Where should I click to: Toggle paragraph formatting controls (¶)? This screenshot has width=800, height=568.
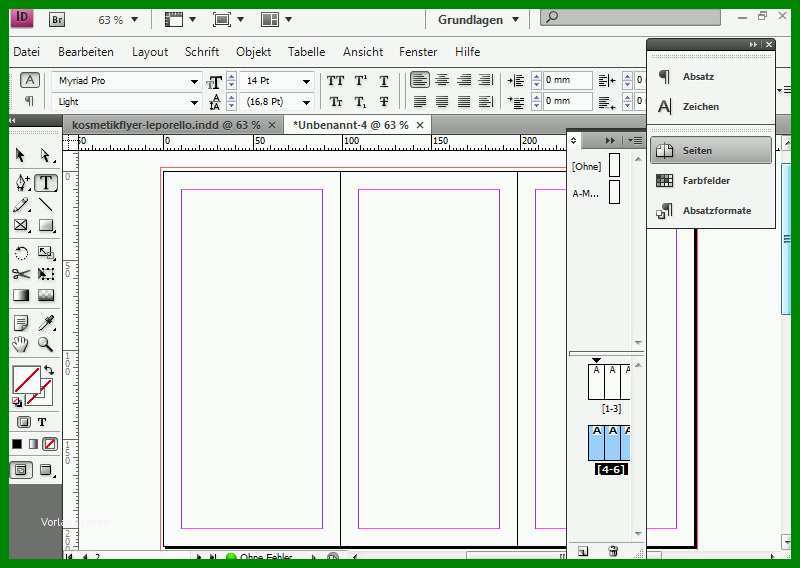pos(29,101)
